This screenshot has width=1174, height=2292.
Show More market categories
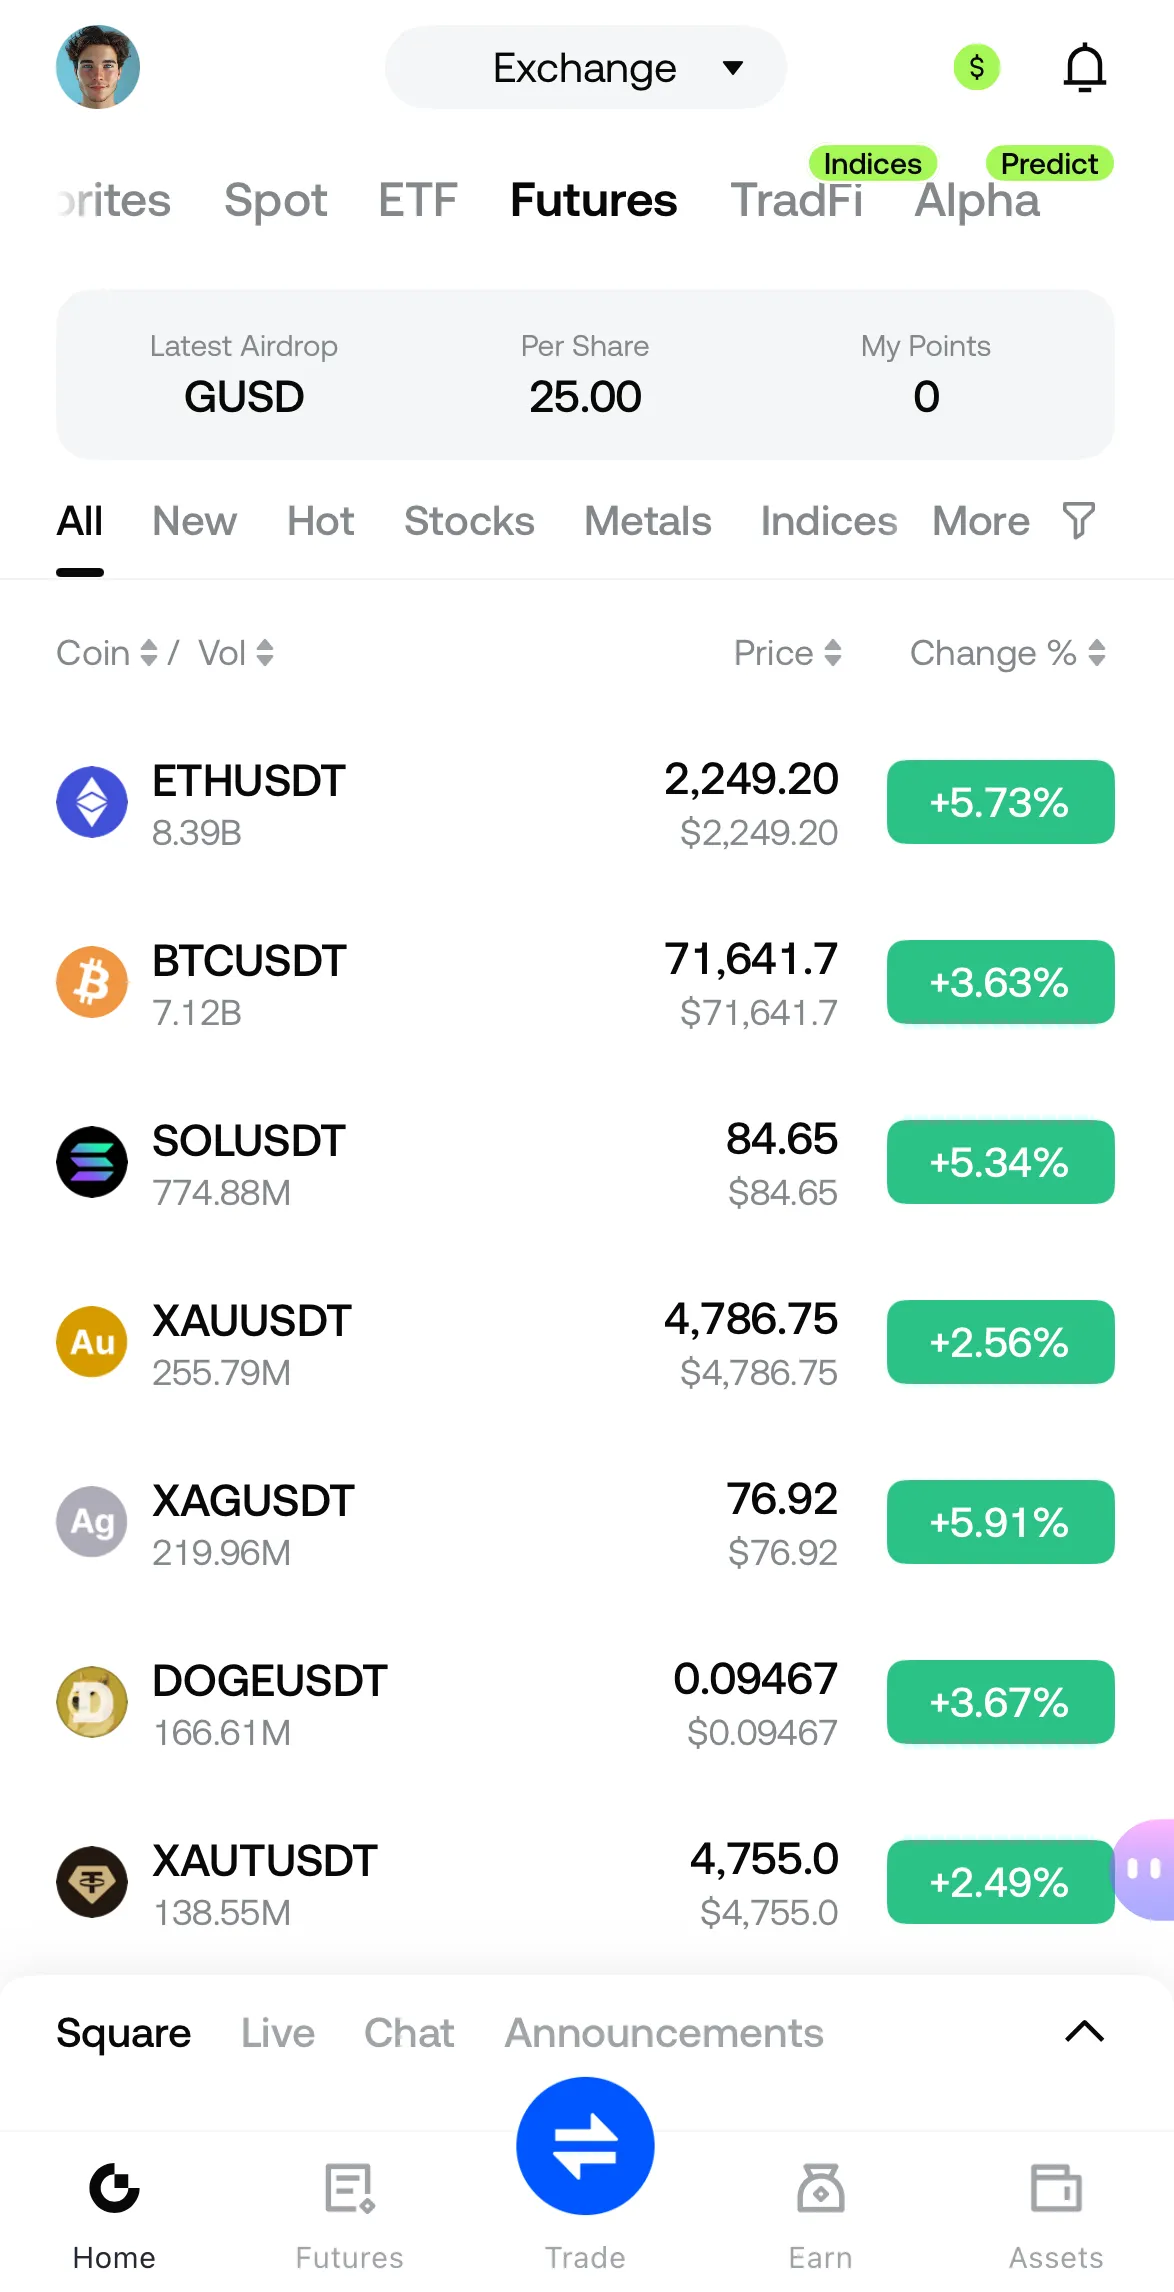[981, 521]
